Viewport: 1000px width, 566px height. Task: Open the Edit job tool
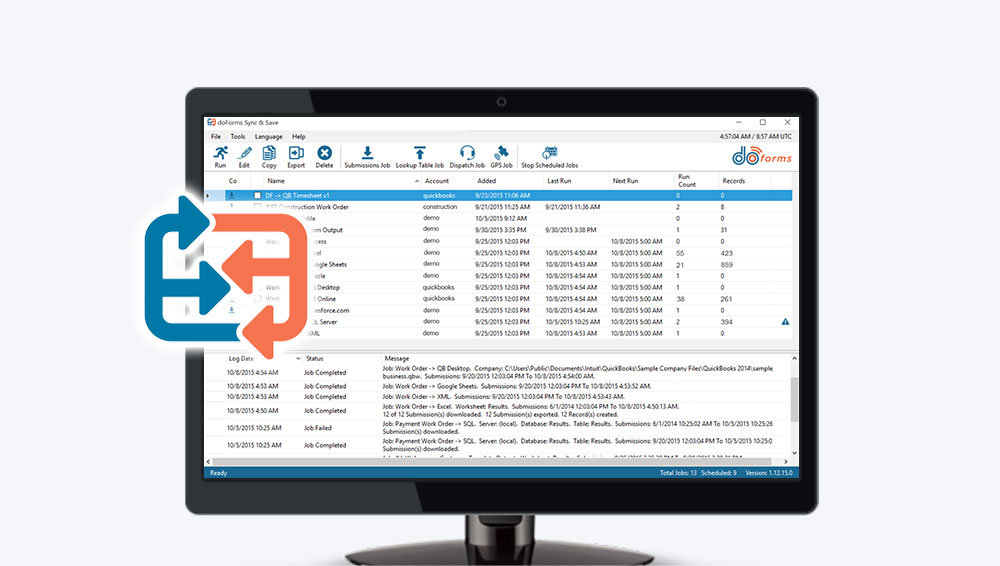pyautogui.click(x=244, y=156)
